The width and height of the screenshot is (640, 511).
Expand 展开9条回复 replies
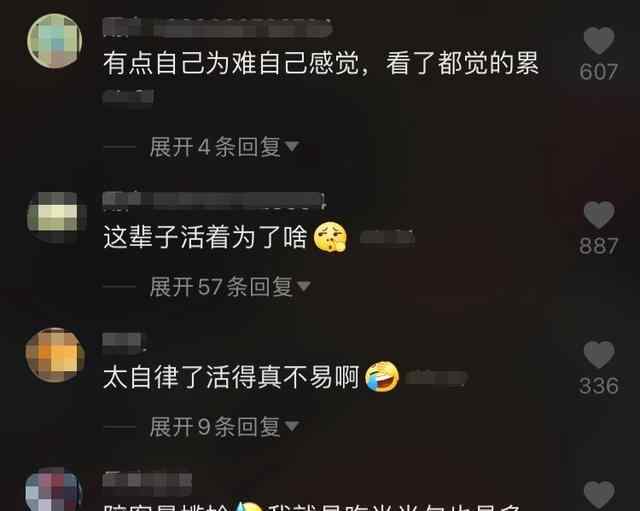[224, 427]
